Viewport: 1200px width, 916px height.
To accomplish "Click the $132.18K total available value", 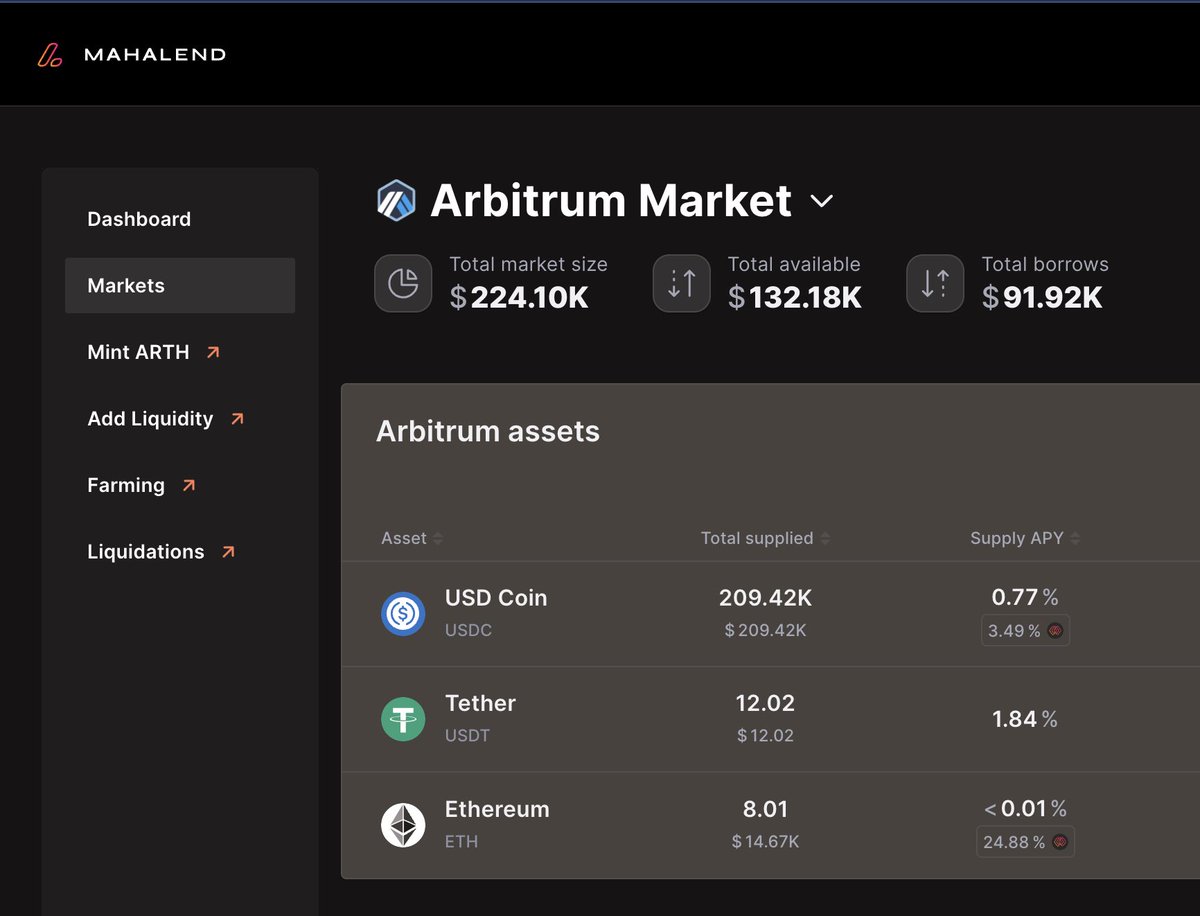I will pyautogui.click(x=795, y=297).
